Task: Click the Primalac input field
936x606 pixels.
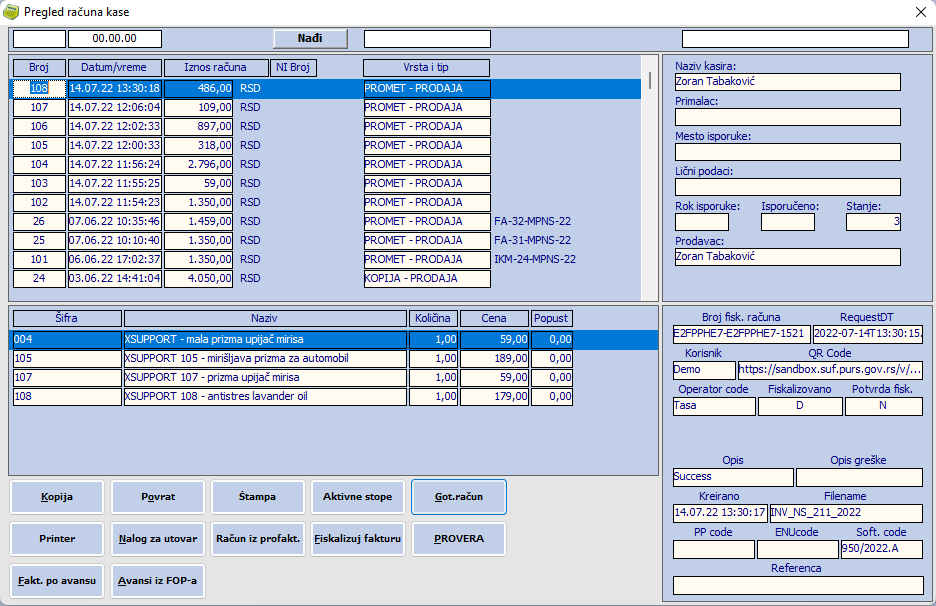Action: pos(787,117)
